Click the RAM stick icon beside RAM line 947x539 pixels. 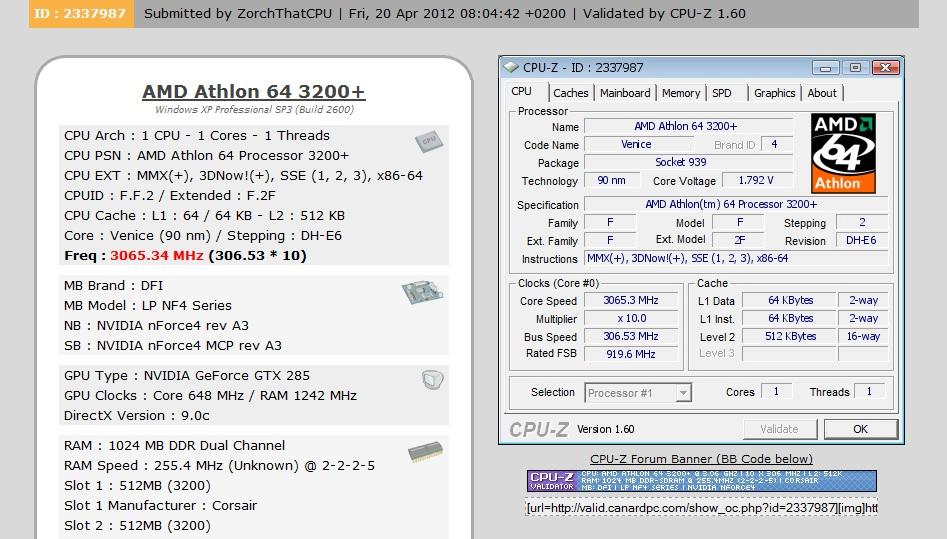coord(425,452)
